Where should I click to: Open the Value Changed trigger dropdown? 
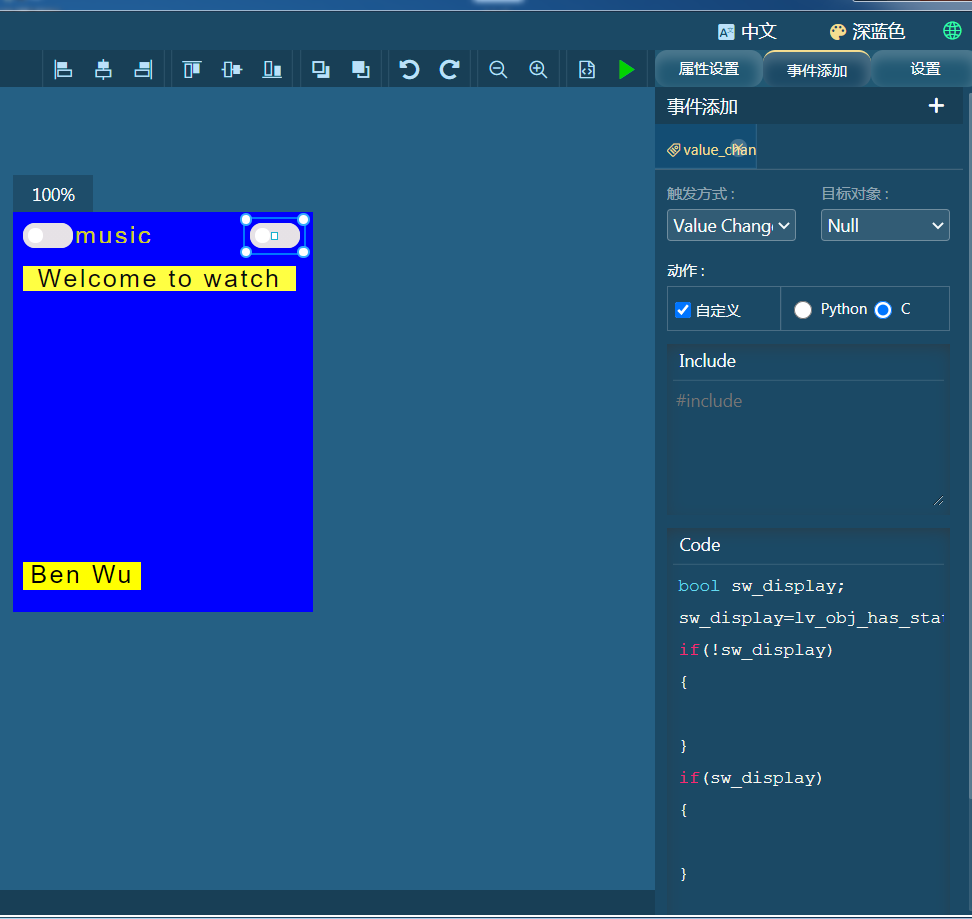coord(731,226)
